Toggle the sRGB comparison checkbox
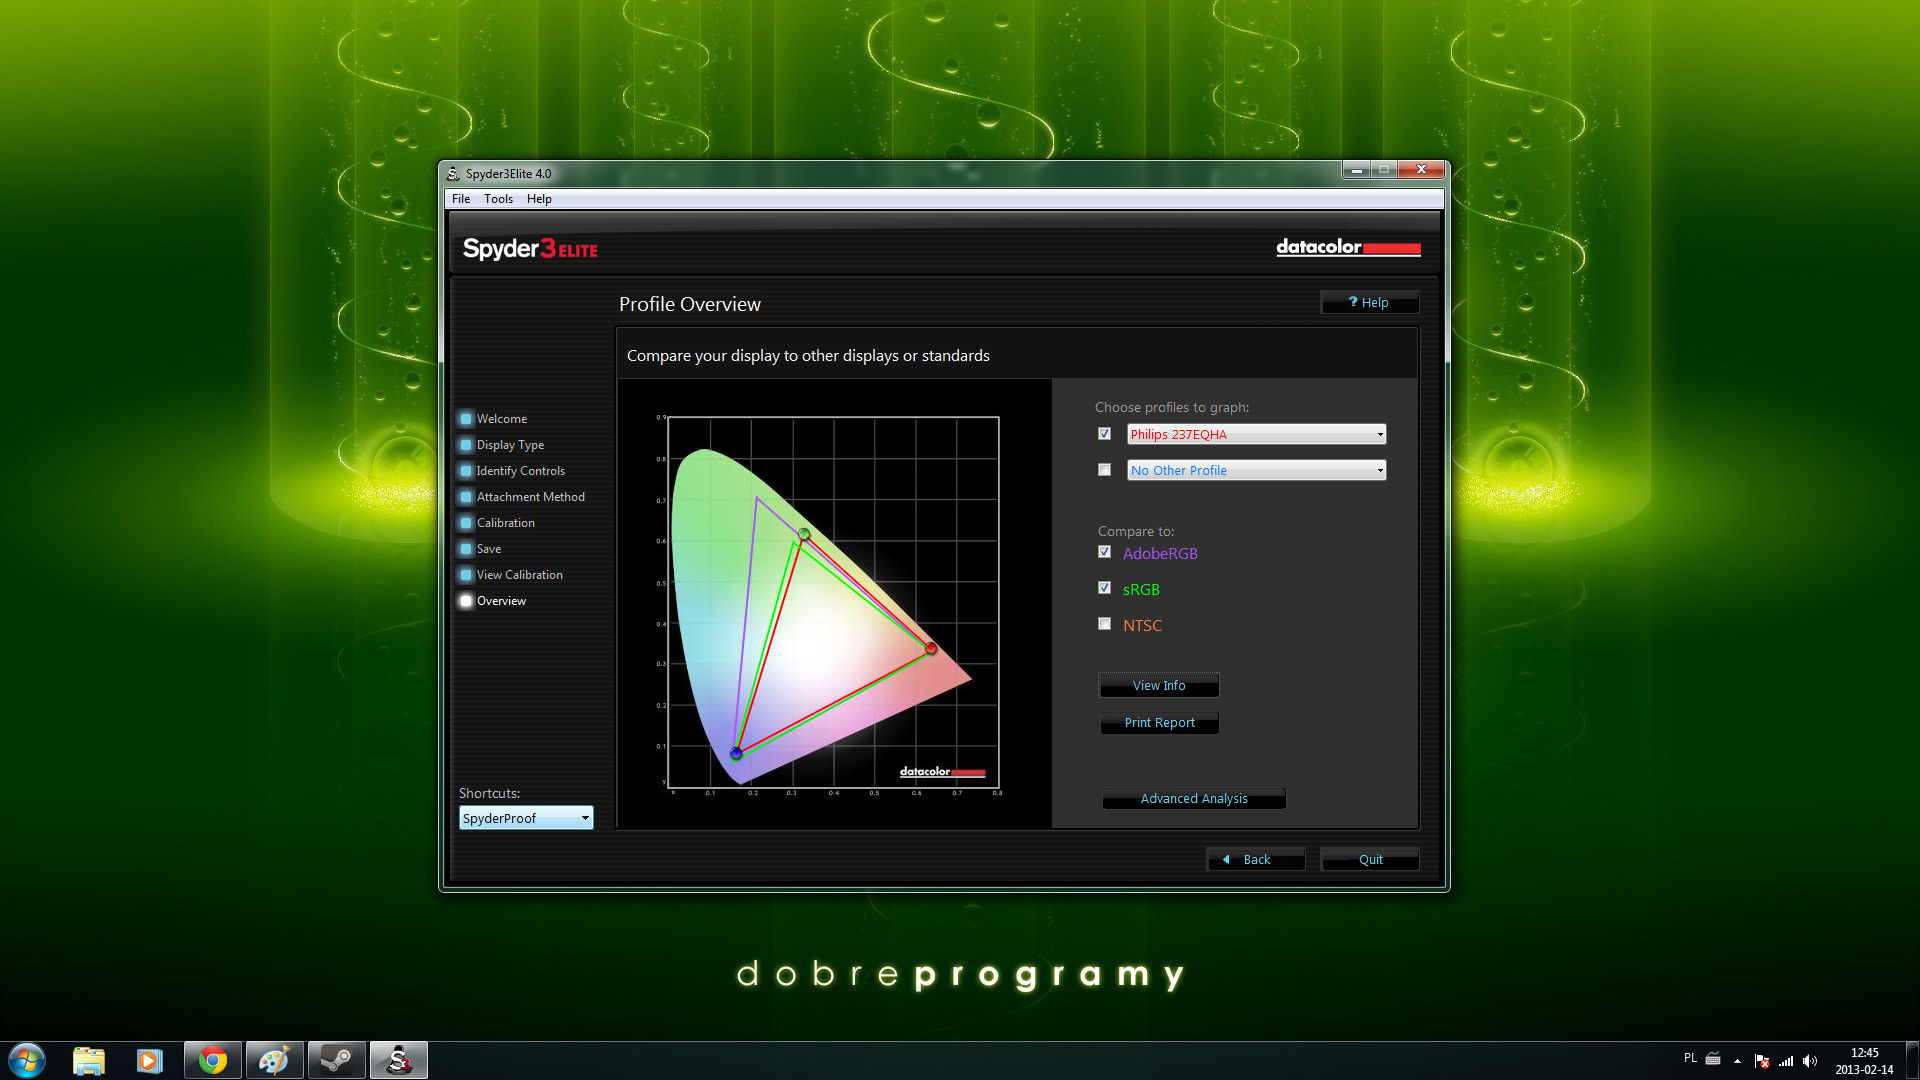This screenshot has height=1080, width=1920. point(1104,588)
